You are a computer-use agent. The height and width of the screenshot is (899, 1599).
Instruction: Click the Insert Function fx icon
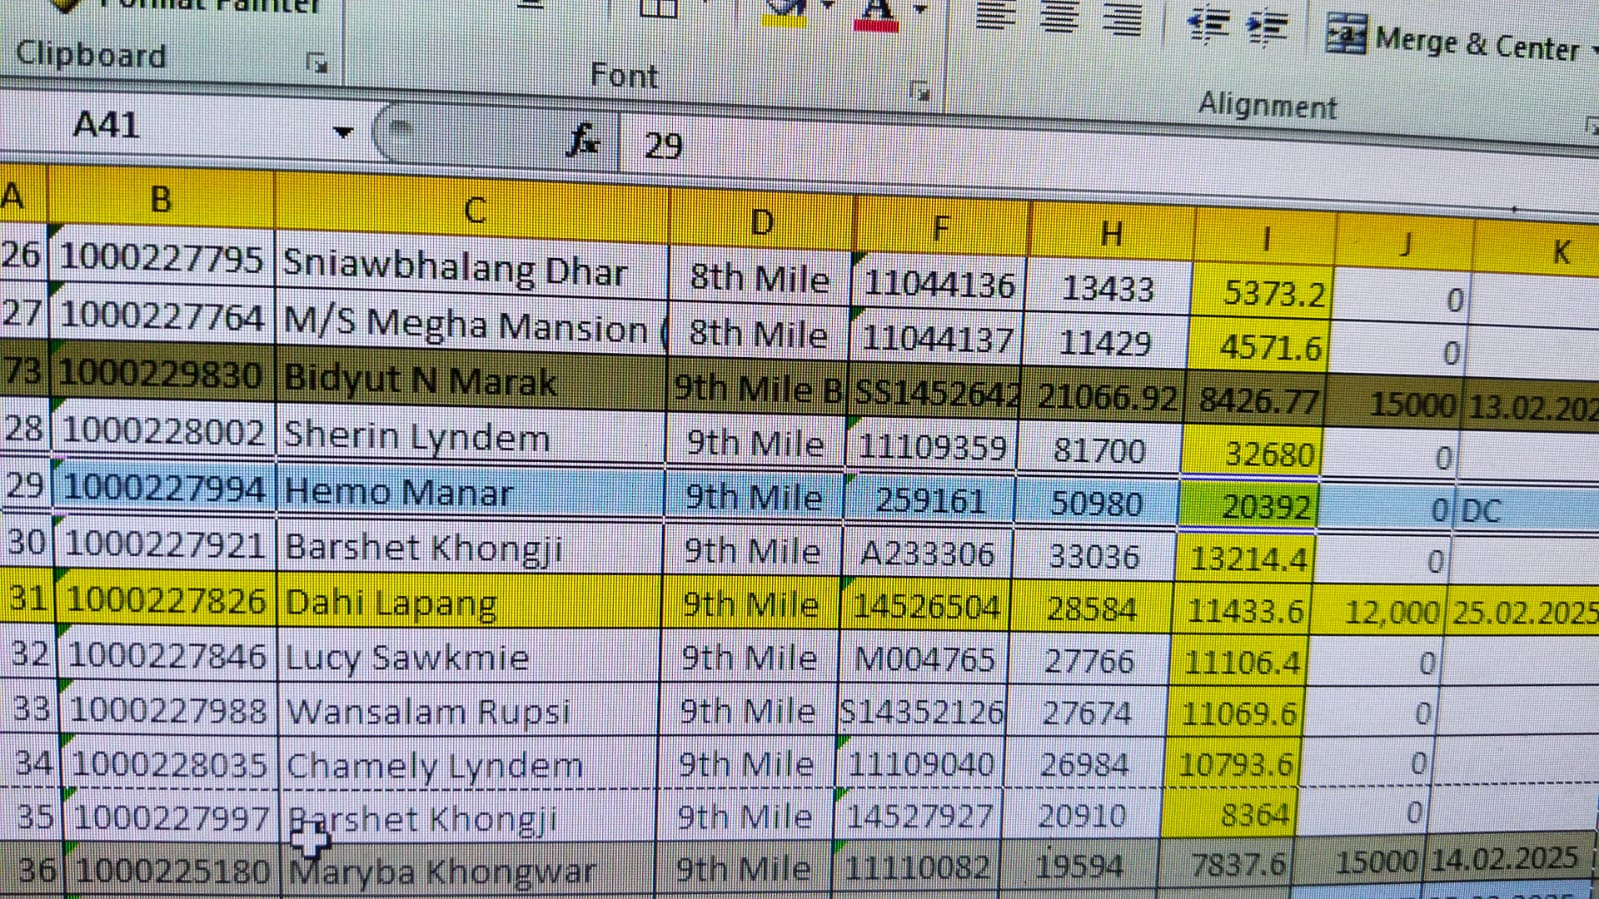(583, 140)
